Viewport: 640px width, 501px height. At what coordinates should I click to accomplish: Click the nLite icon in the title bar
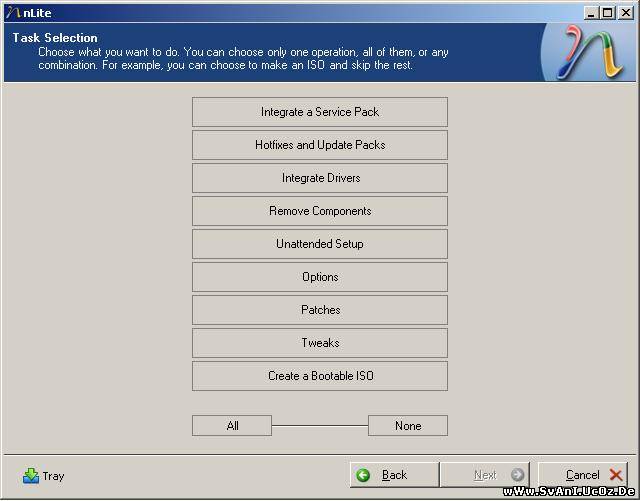(x=13, y=12)
